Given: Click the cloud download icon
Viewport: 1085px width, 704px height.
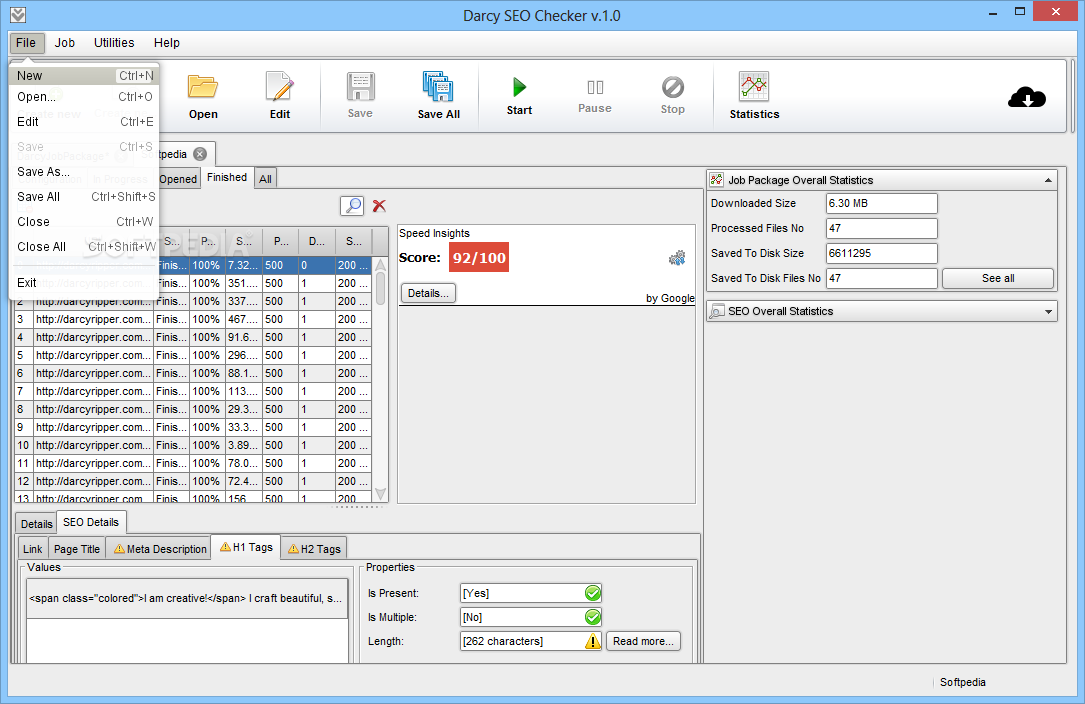Looking at the screenshot, I should coord(1027,97).
